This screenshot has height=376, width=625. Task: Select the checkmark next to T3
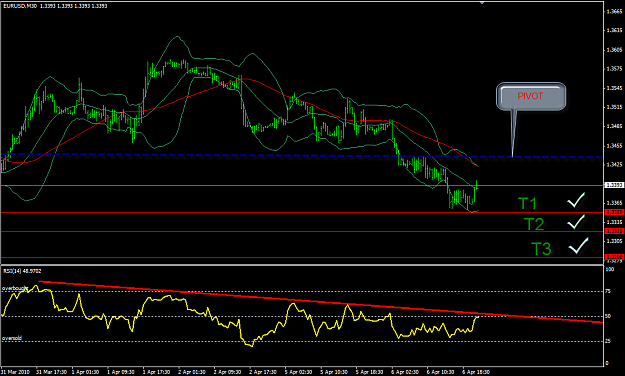pyautogui.click(x=578, y=246)
